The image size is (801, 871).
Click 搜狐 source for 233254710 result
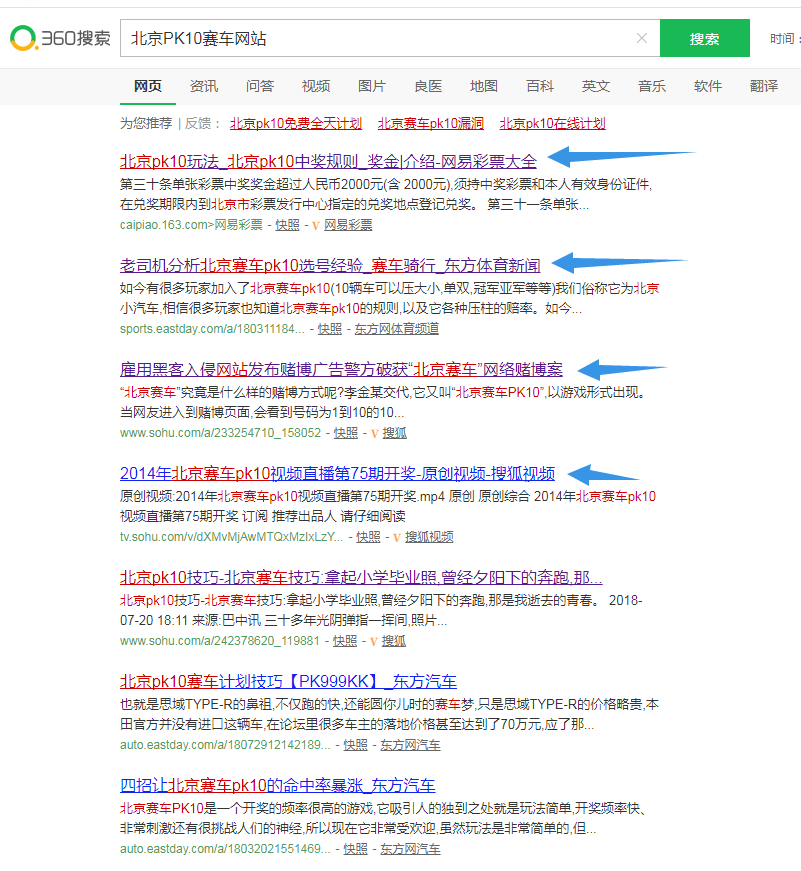394,433
